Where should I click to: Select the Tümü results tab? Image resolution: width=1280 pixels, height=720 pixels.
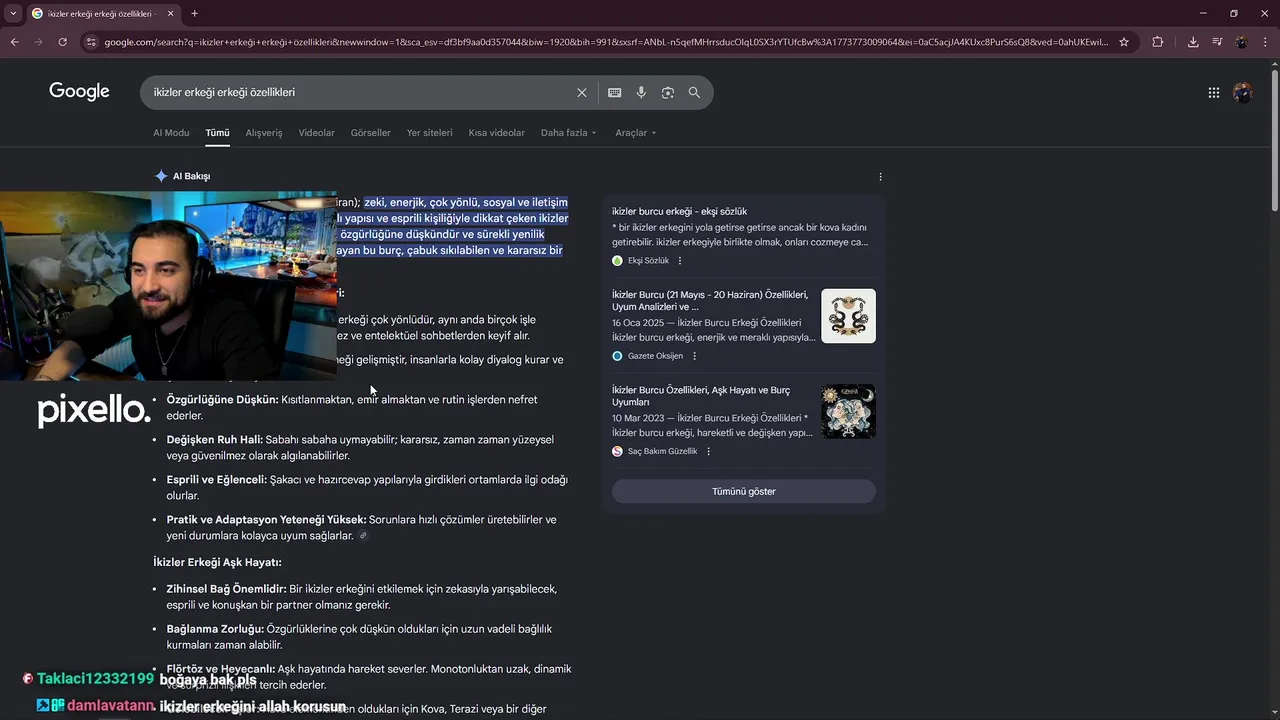pos(217,133)
